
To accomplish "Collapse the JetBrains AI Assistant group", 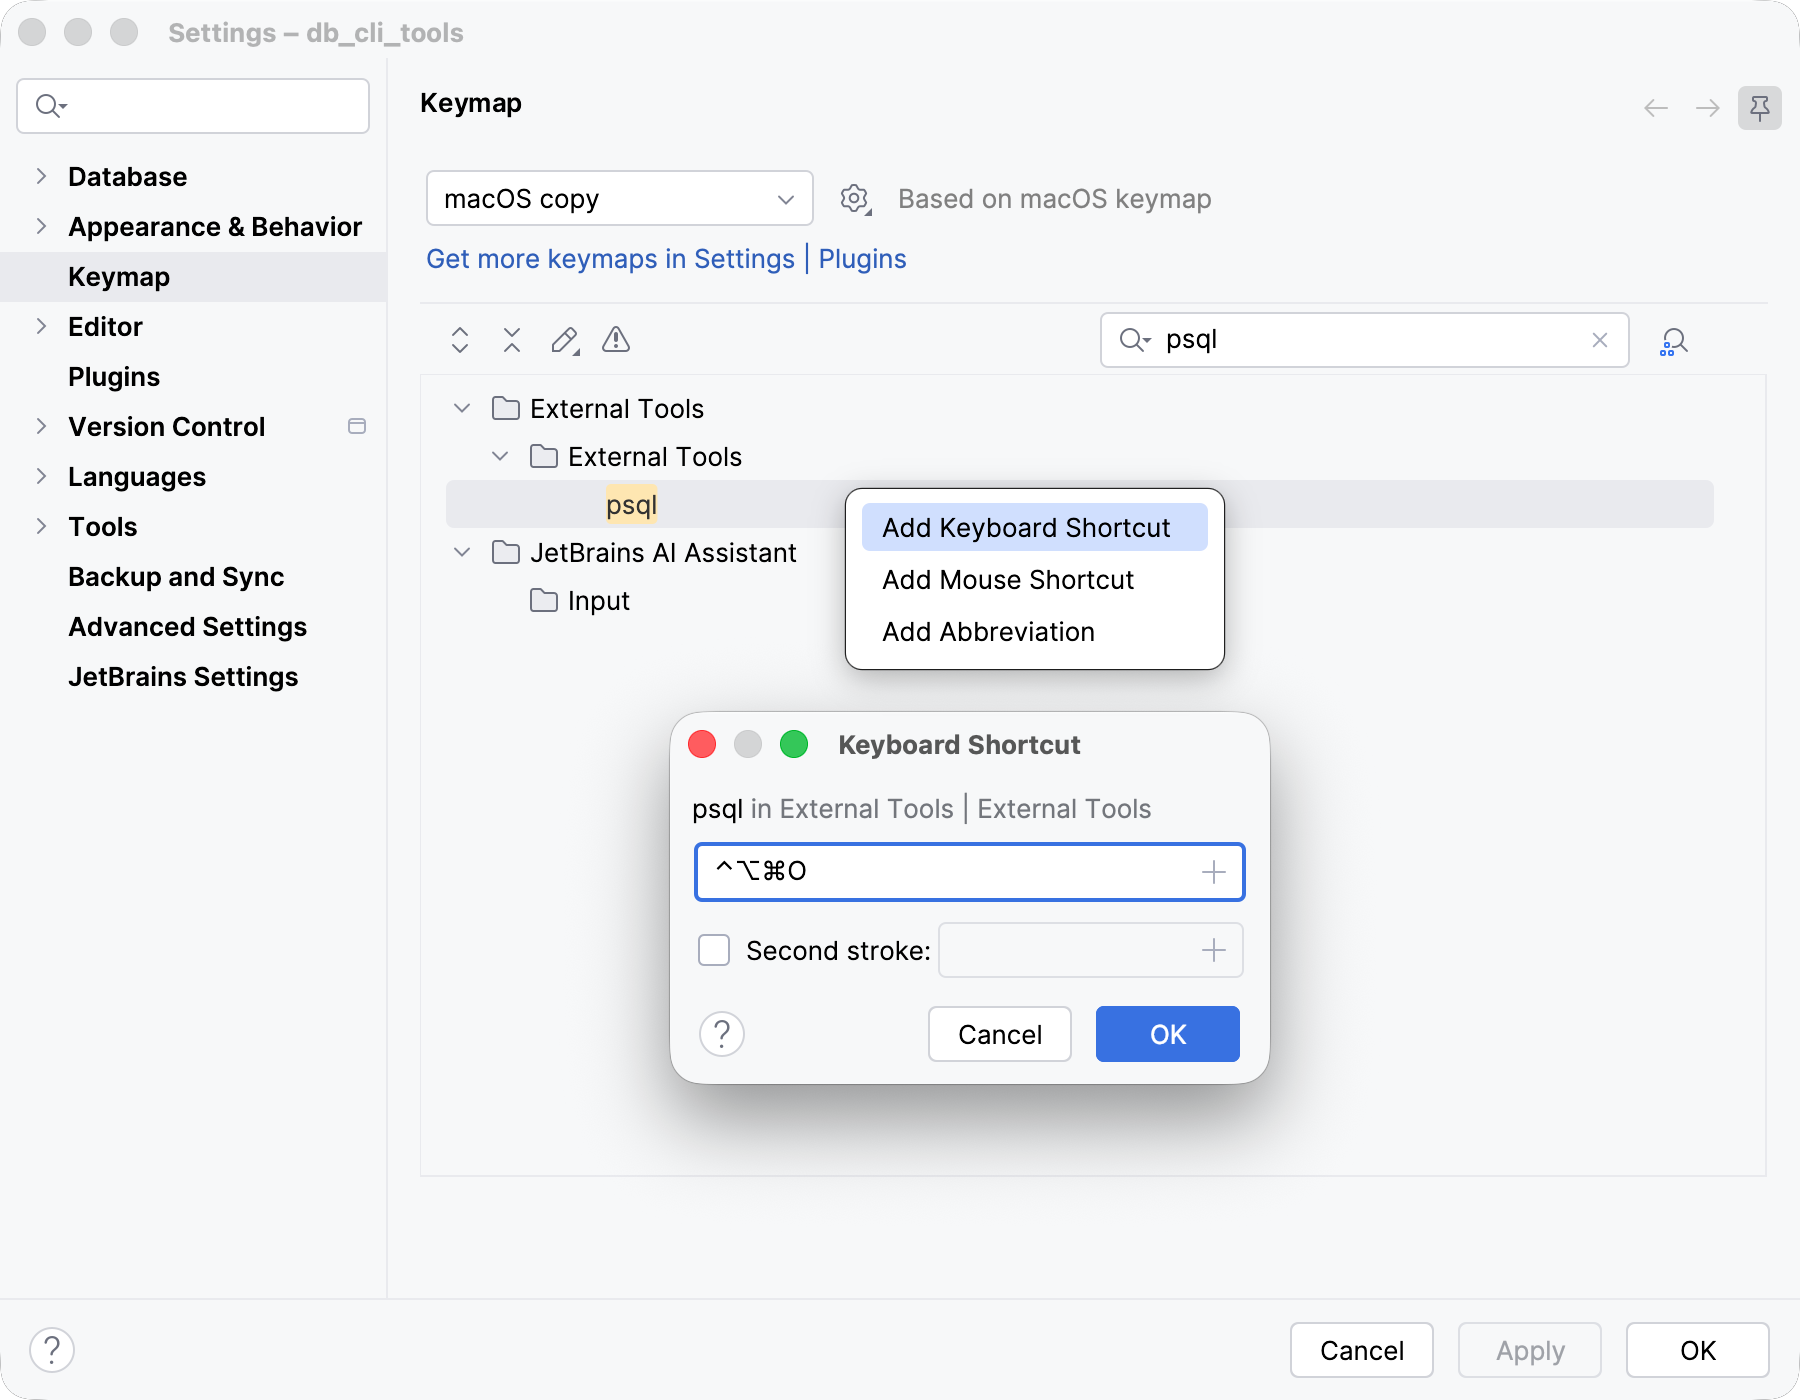I will pyautogui.click(x=462, y=552).
